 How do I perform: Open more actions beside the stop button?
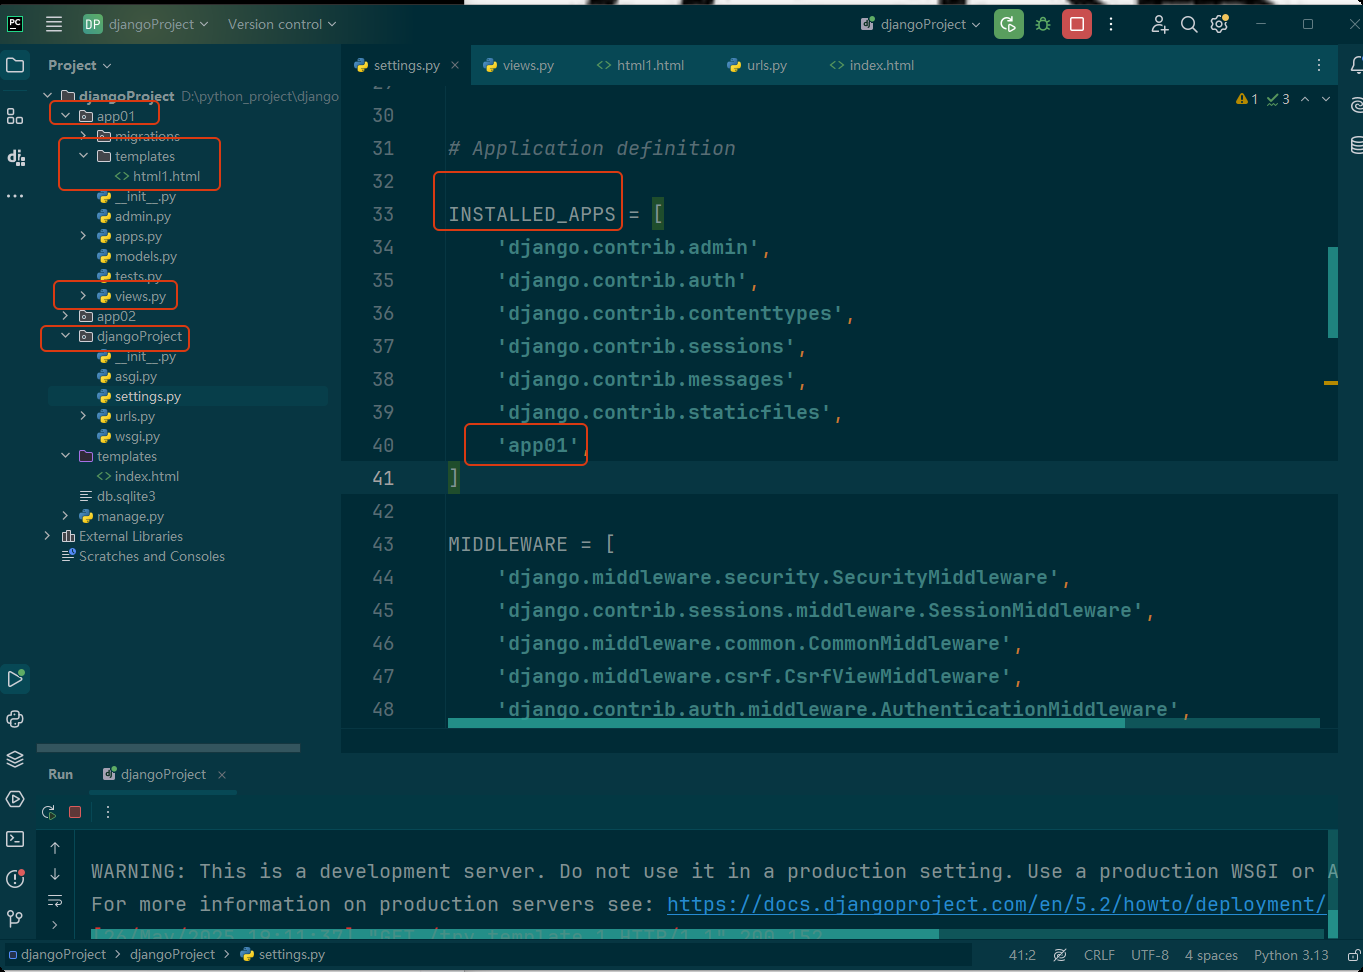click(1111, 24)
